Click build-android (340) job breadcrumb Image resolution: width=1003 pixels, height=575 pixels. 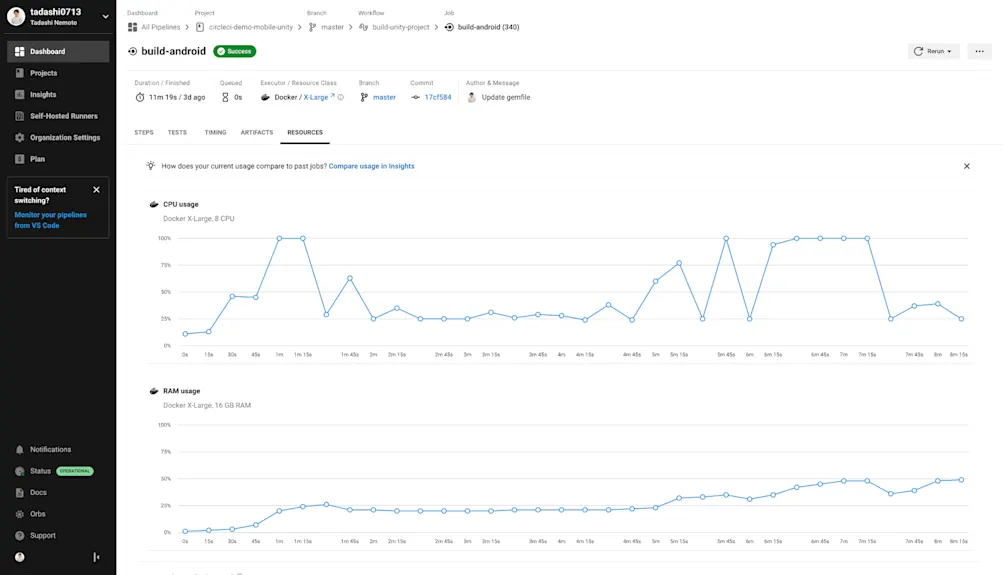point(489,27)
